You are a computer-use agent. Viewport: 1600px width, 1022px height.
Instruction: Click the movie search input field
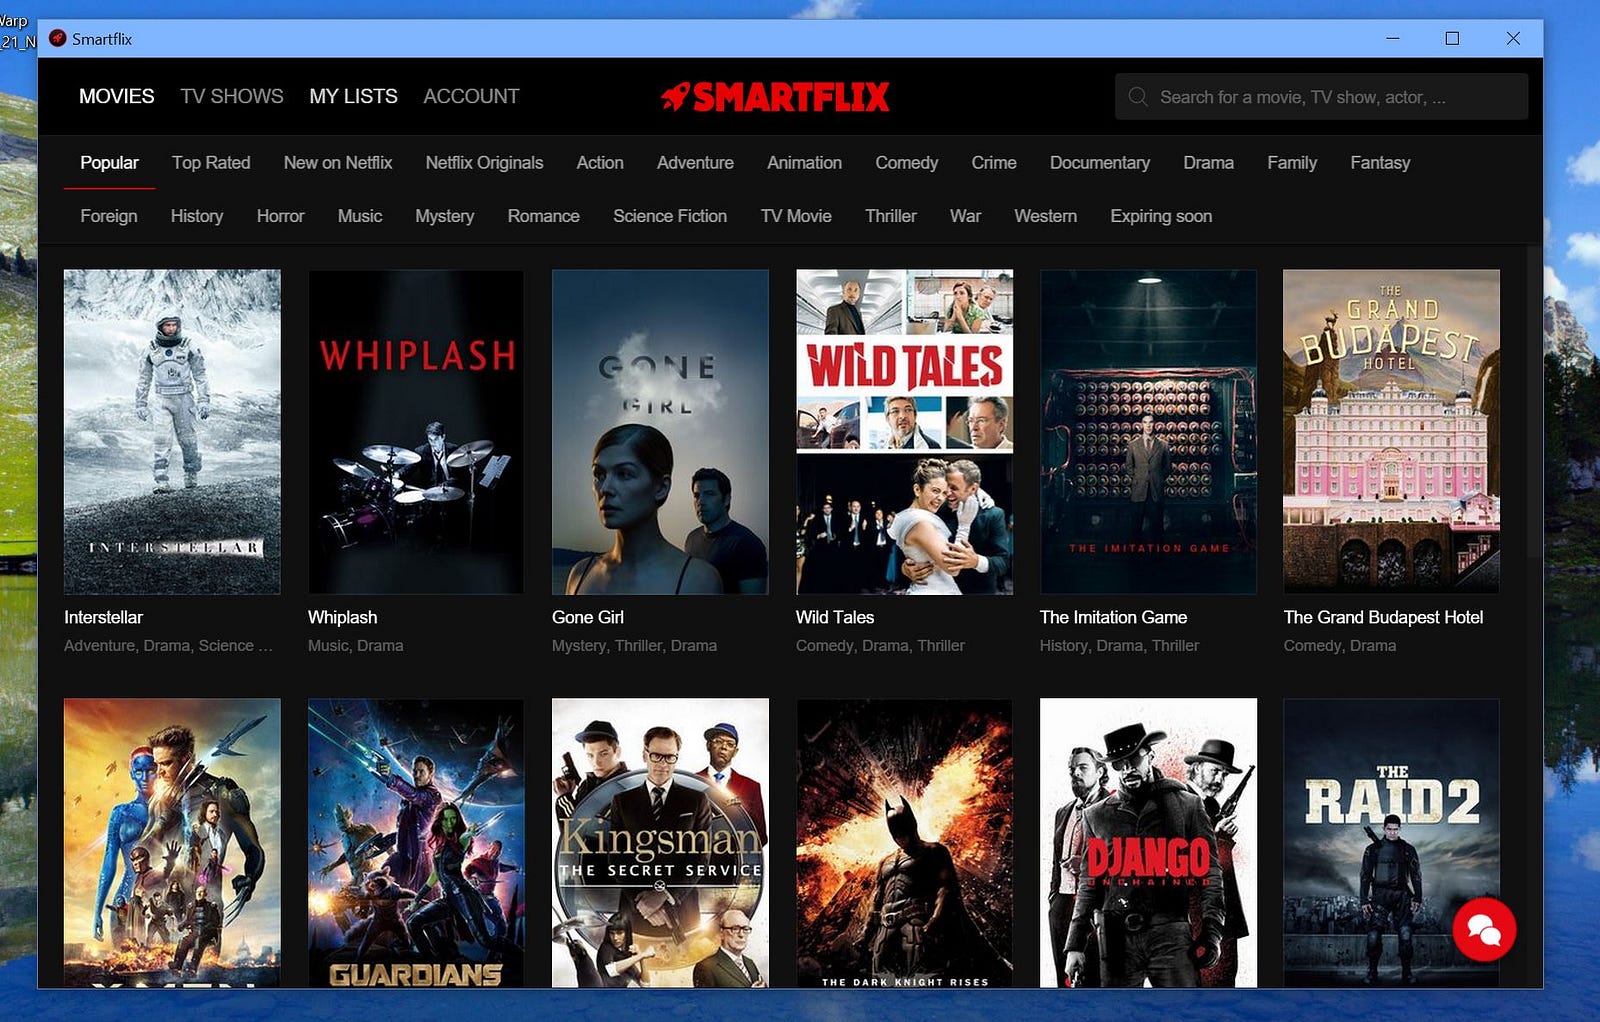point(1321,97)
